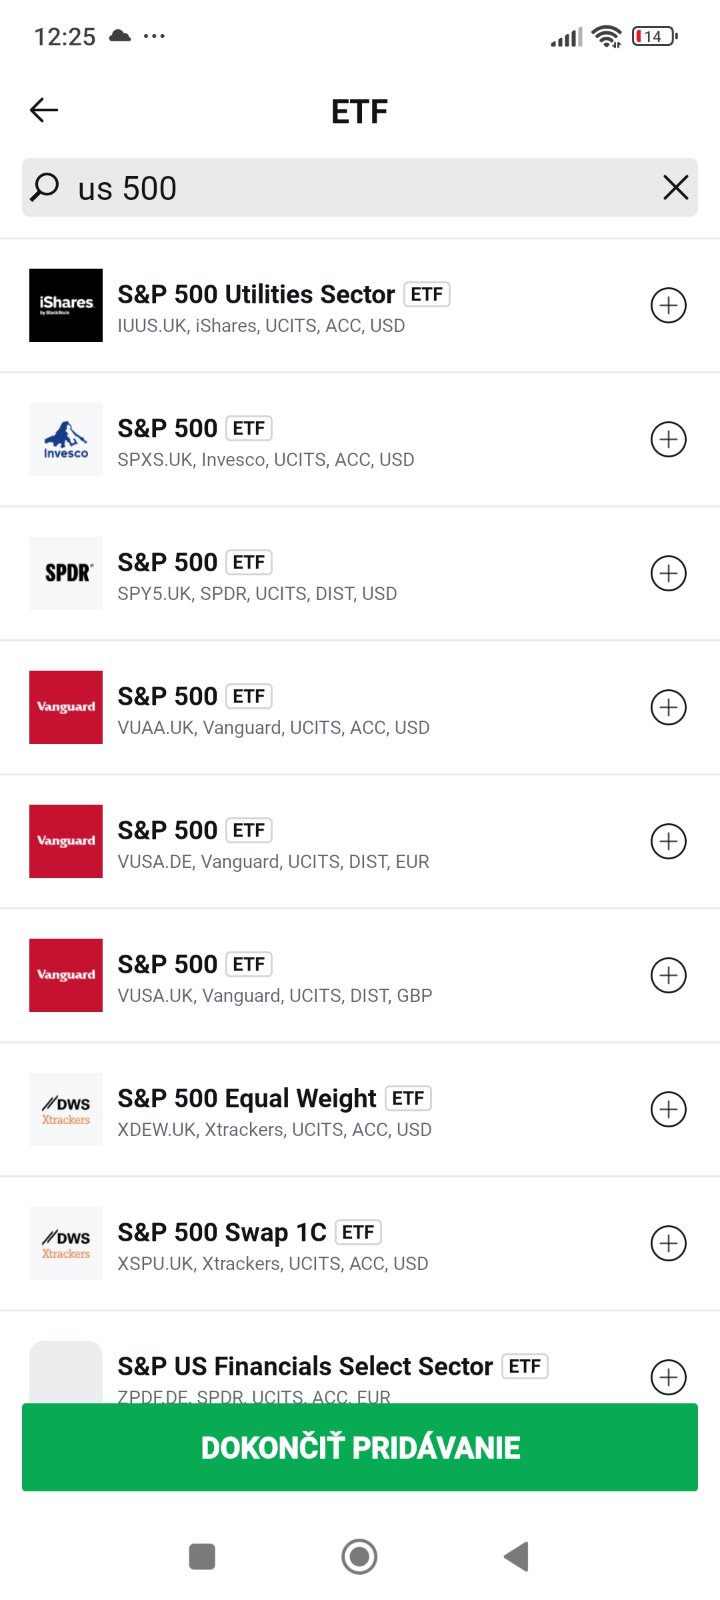Add S&P US Financials Select Sector ETF
Viewport: 720px width, 1600px height.
[668, 1377]
